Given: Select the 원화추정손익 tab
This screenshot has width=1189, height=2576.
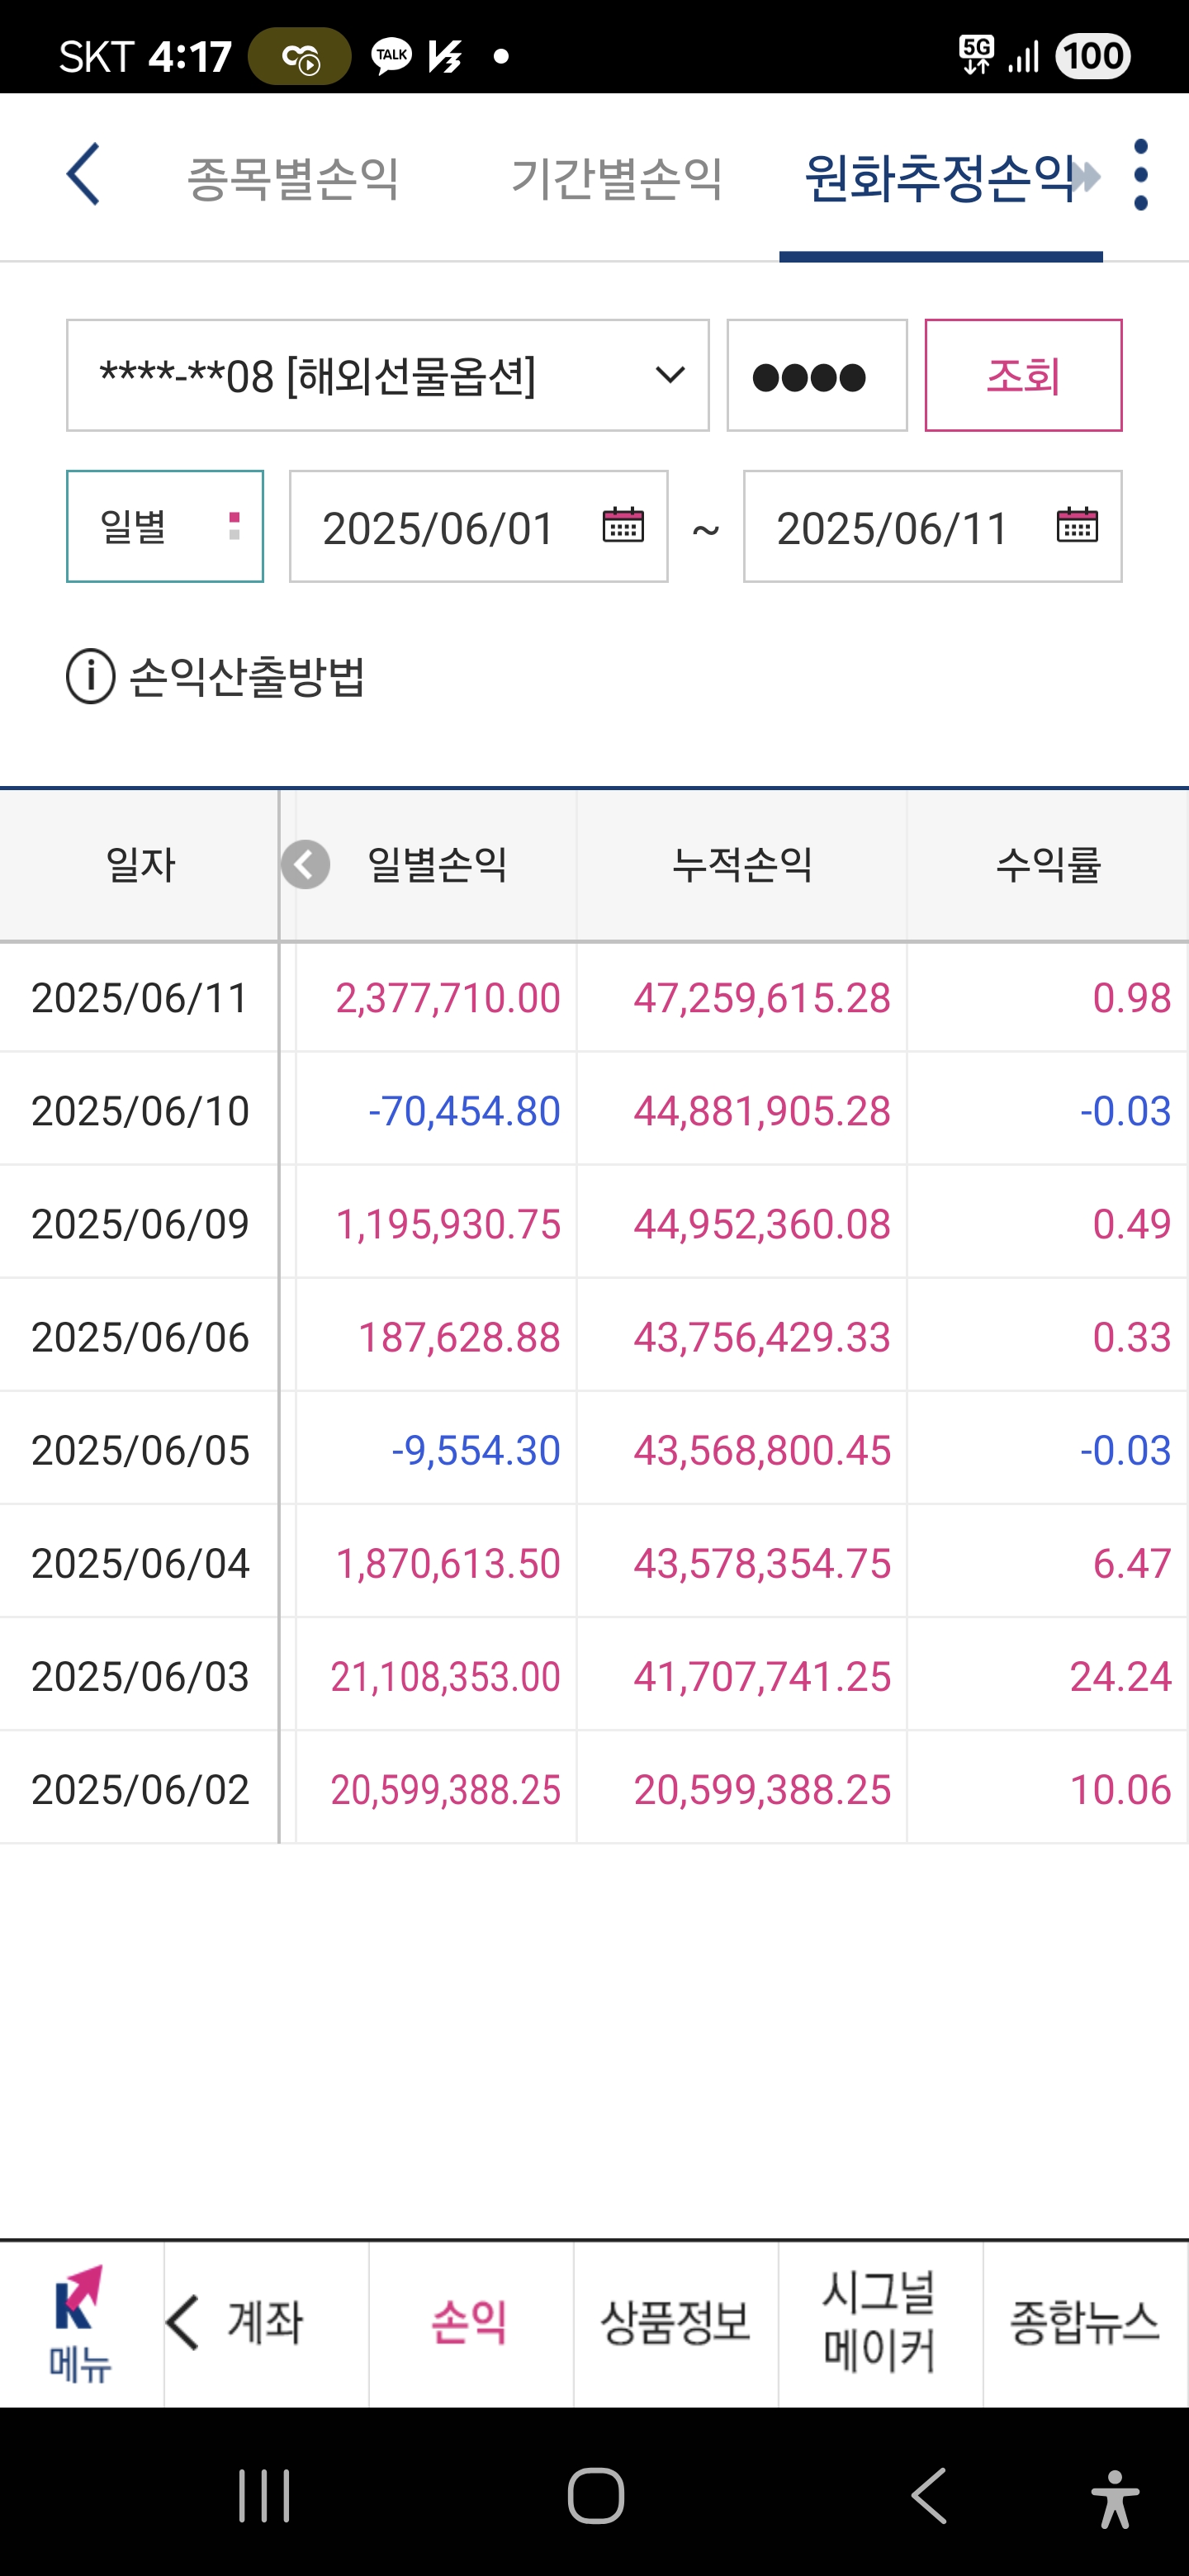Looking at the screenshot, I should [x=940, y=178].
